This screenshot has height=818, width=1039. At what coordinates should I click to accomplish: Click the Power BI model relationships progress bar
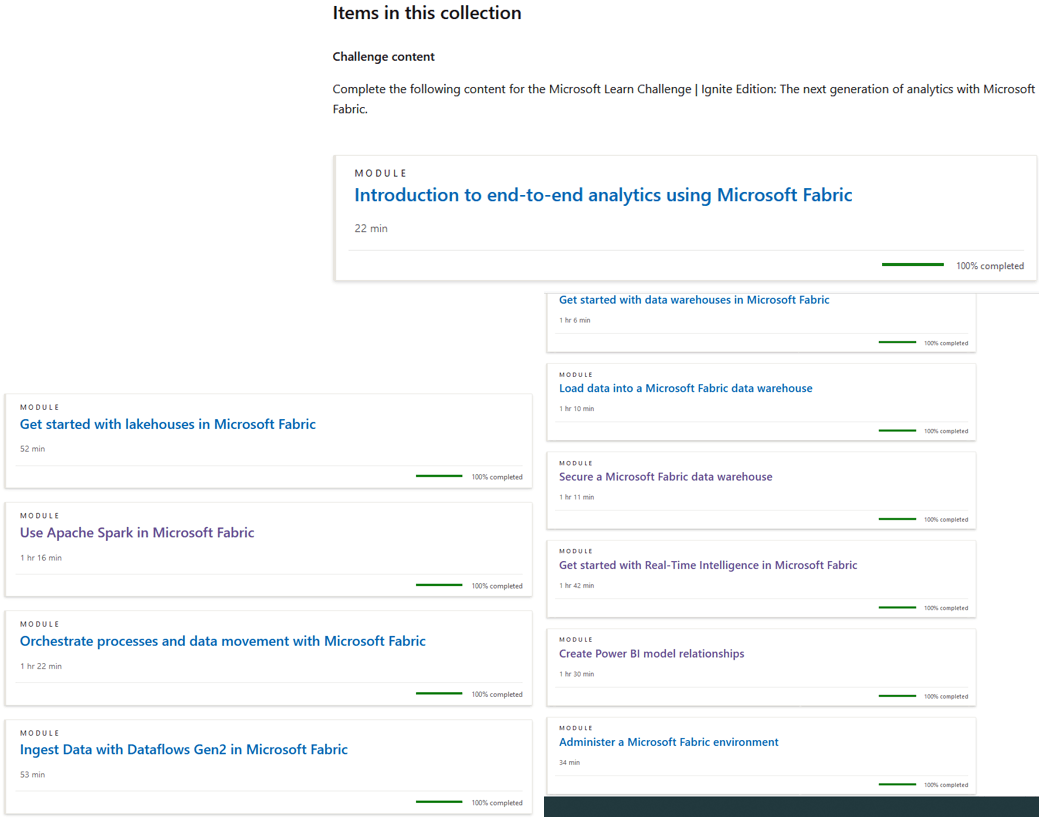coord(897,695)
